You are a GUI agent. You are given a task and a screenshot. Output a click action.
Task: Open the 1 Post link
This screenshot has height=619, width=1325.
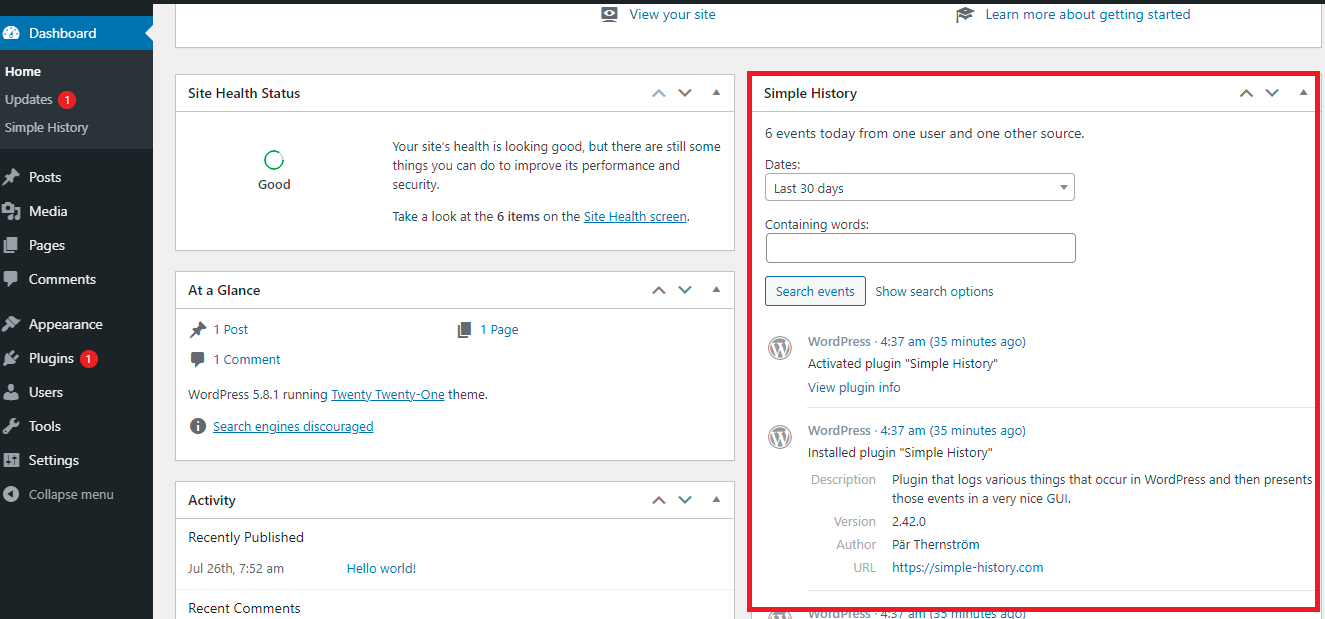(x=231, y=329)
